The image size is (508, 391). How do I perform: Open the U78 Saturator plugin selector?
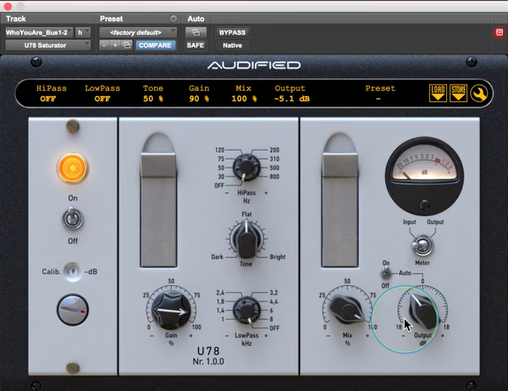pyautogui.click(x=48, y=45)
